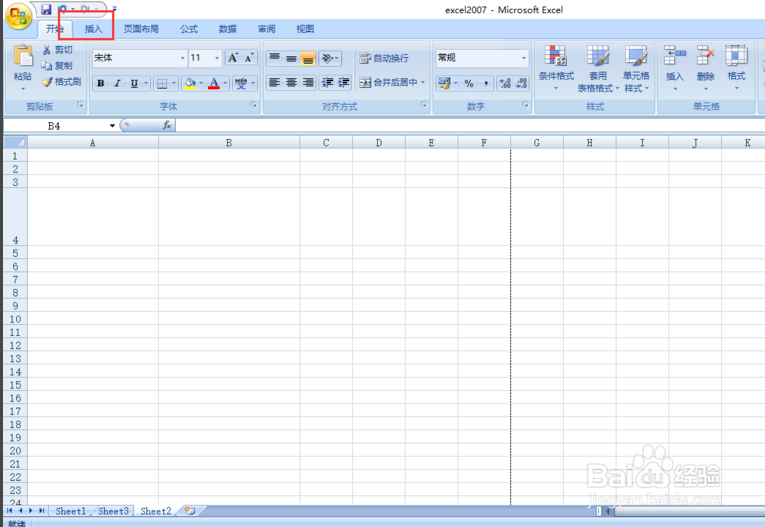Click the Office button
Viewport: 765px width, 527px height.
click(18, 17)
